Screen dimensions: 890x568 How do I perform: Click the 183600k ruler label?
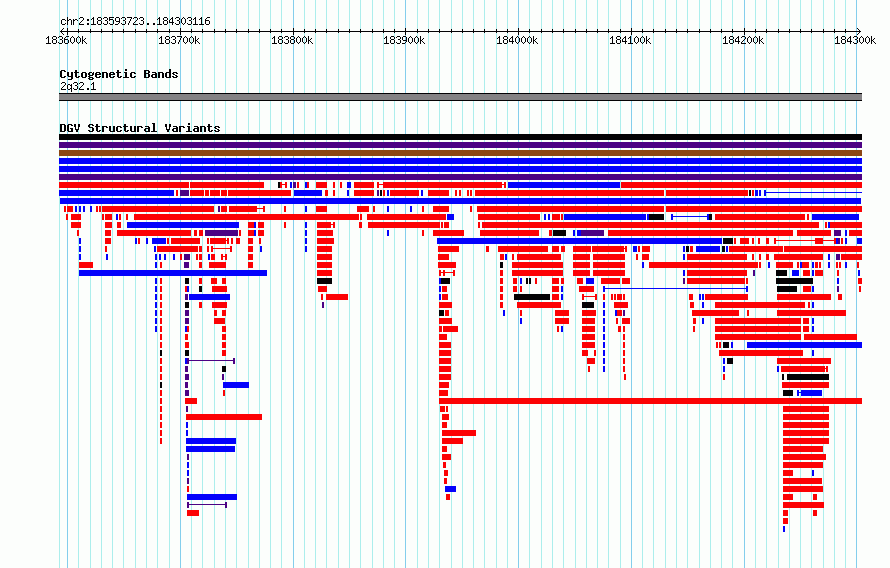tap(66, 40)
